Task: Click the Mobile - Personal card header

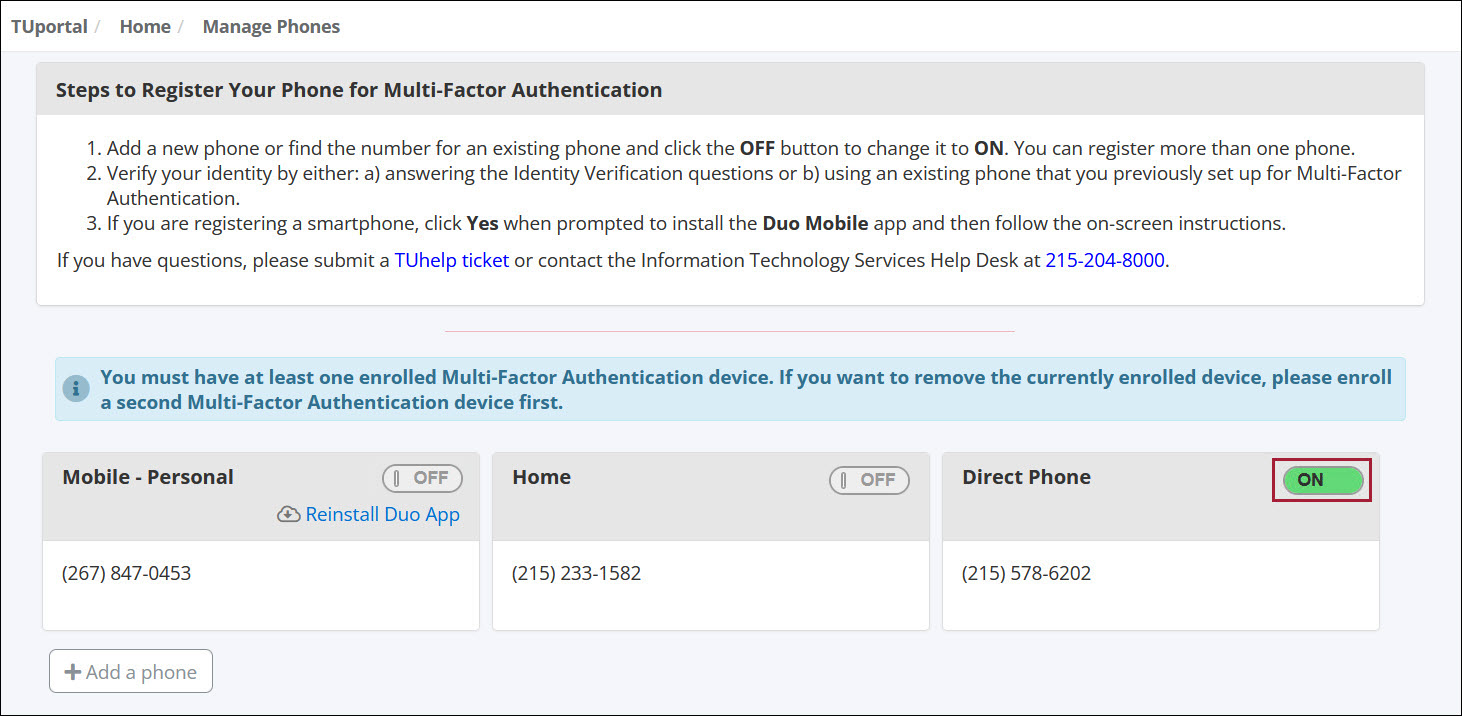Action: point(147,477)
